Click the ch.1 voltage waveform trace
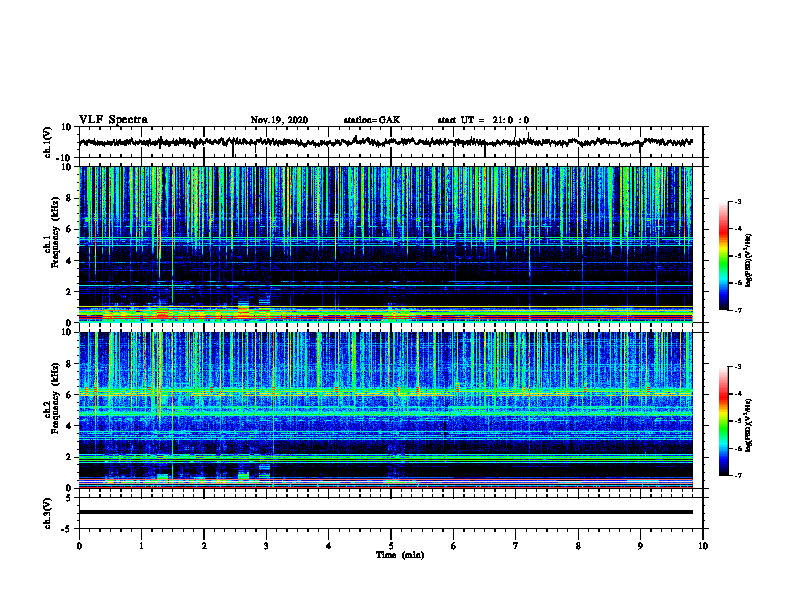This screenshot has width=792, height=612. (386, 142)
